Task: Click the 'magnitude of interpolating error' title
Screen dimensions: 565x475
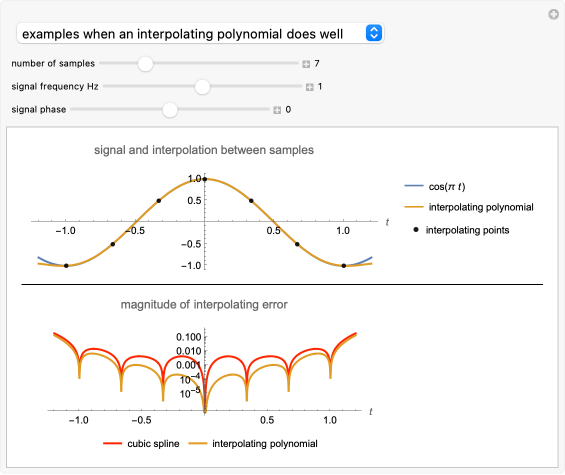Action: point(204,305)
